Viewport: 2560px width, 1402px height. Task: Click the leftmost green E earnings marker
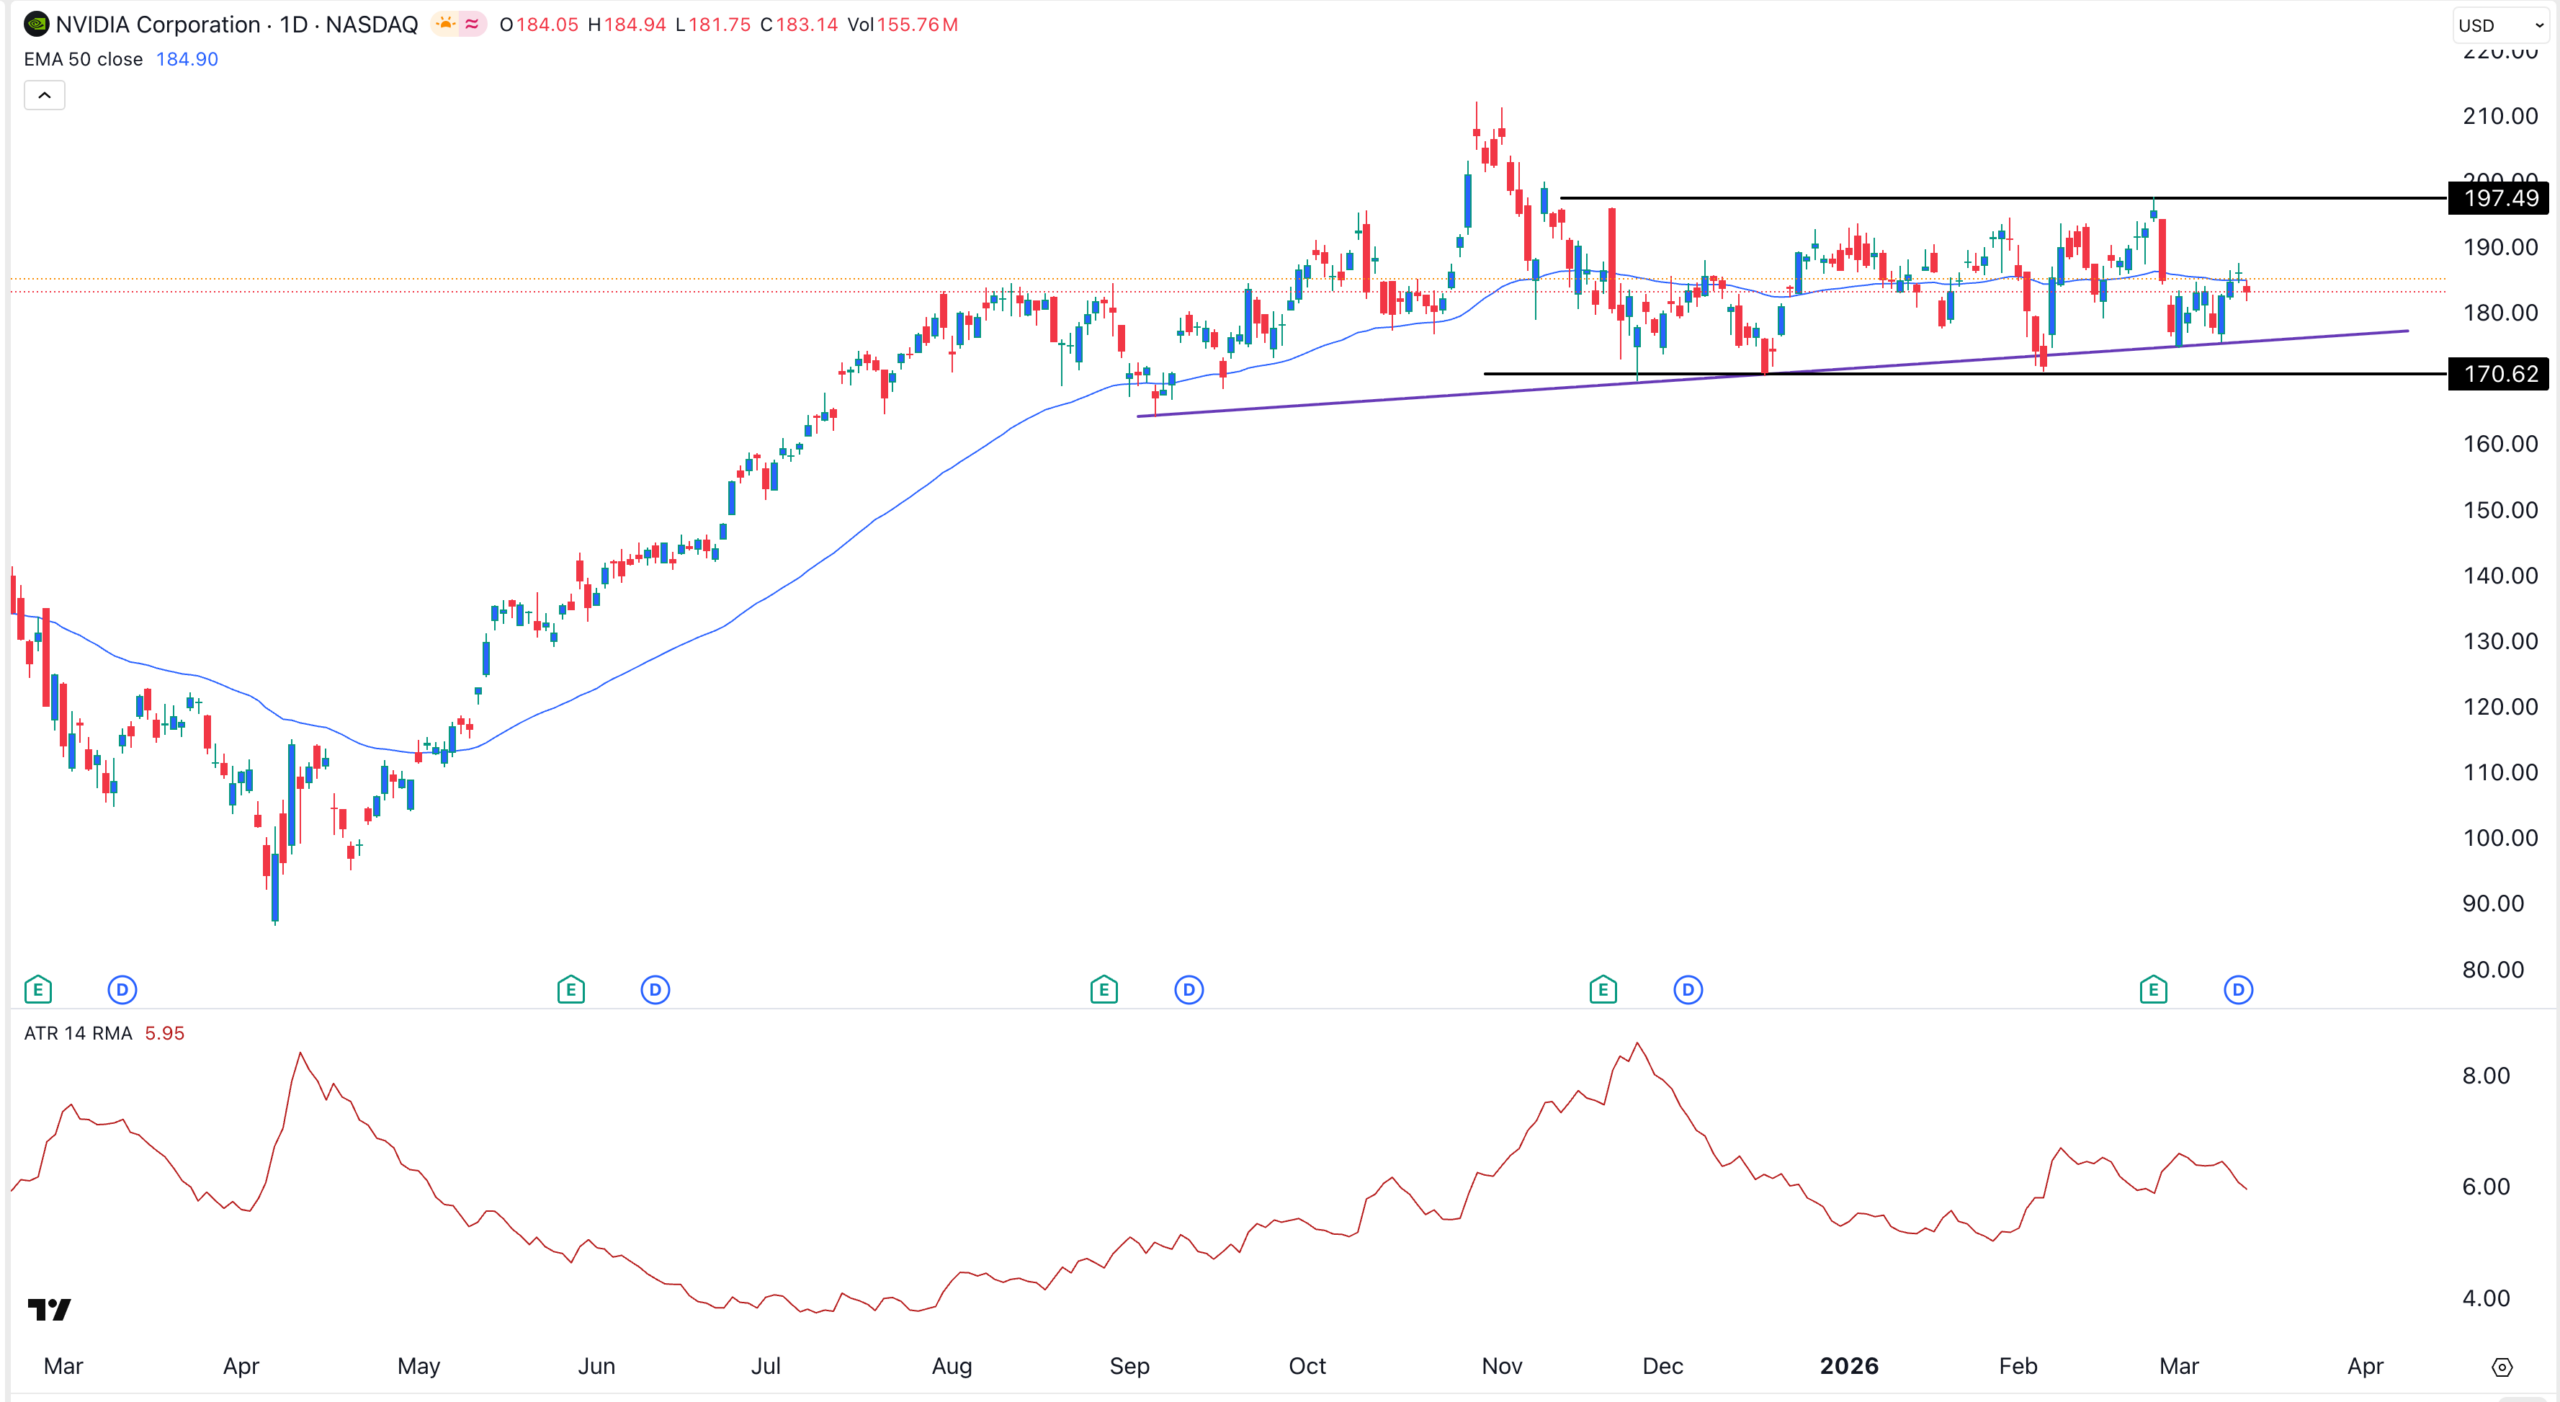(37, 990)
